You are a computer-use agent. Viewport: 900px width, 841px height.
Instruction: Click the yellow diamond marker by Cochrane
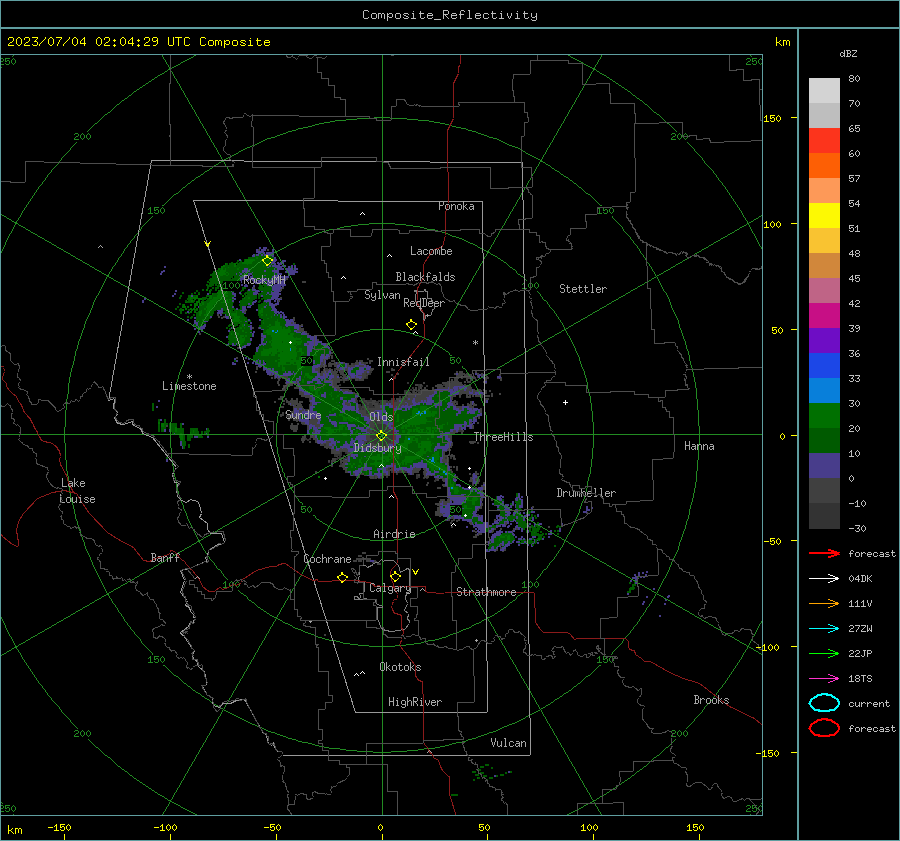(x=342, y=578)
